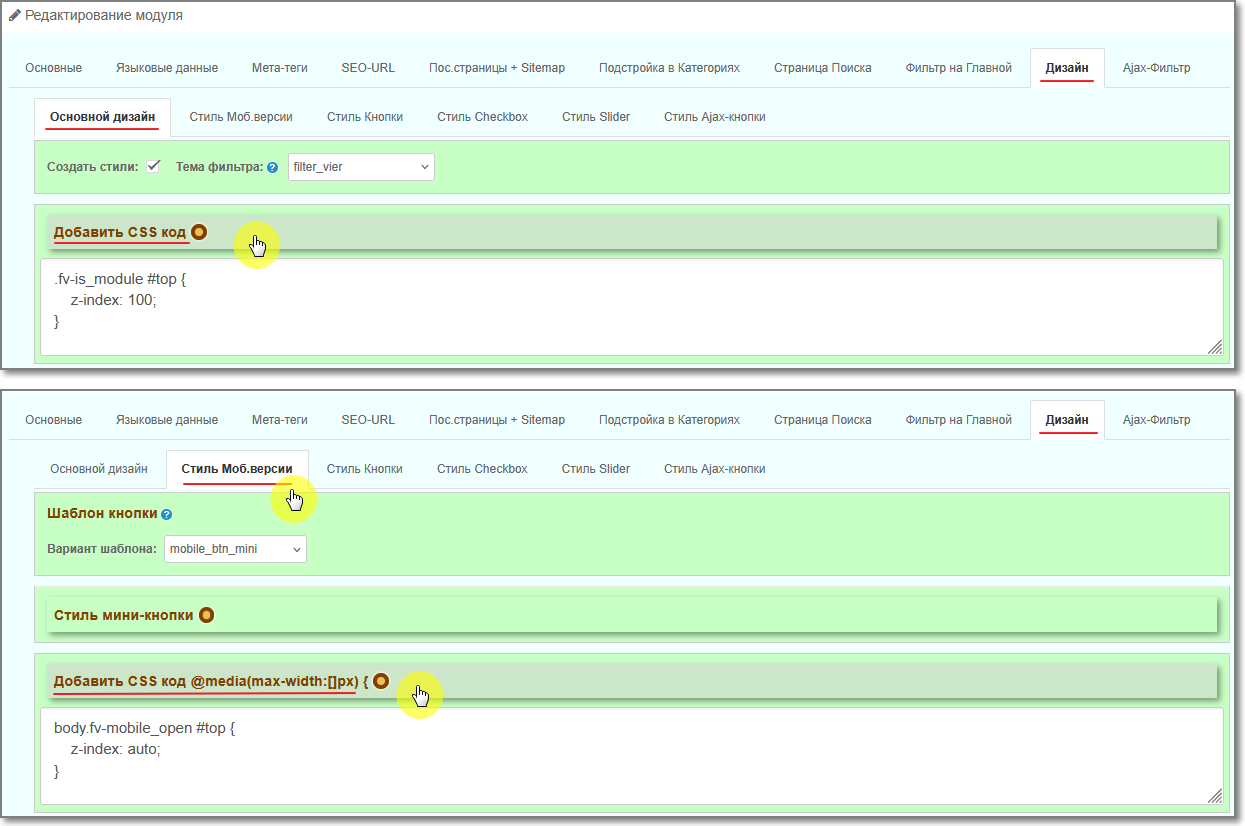Toggle the Создать стили checkbox
The height and width of the screenshot is (826, 1245).
(x=153, y=166)
